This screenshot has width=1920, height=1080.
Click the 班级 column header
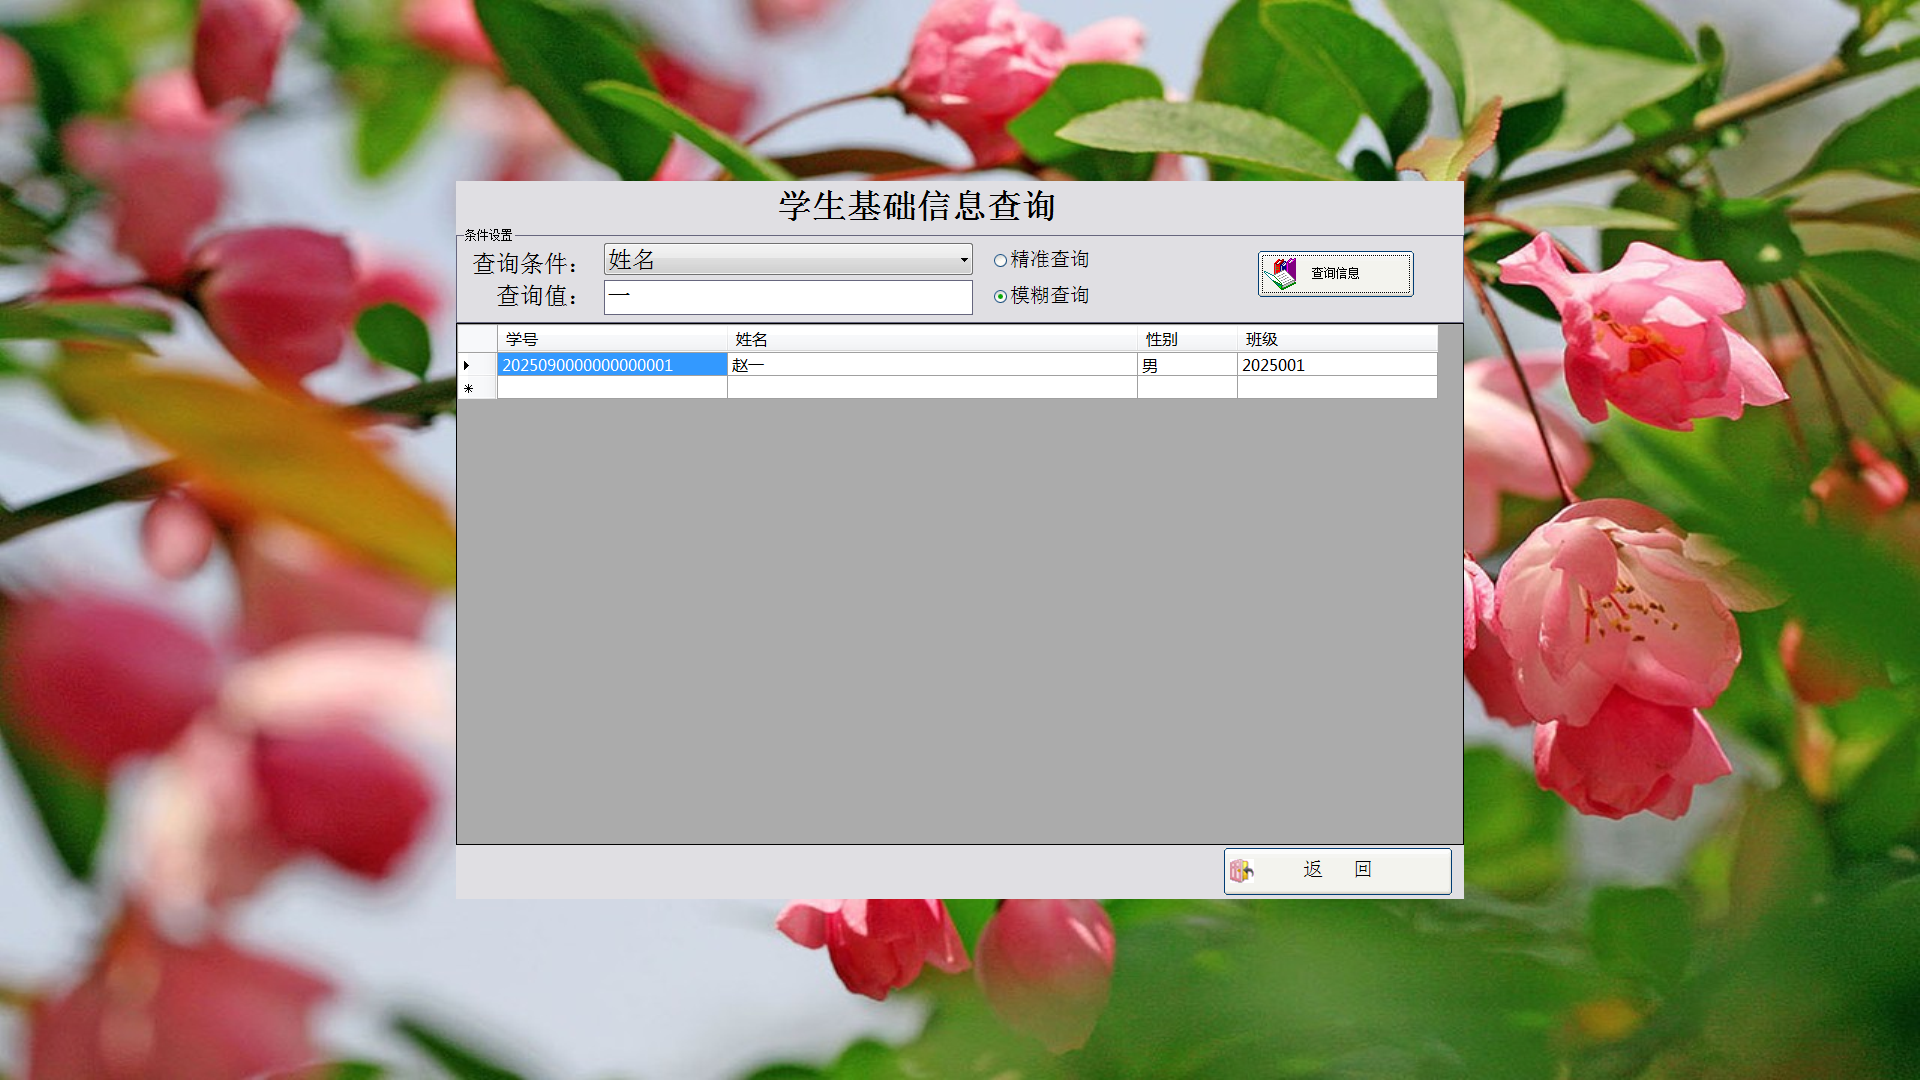click(x=1336, y=339)
